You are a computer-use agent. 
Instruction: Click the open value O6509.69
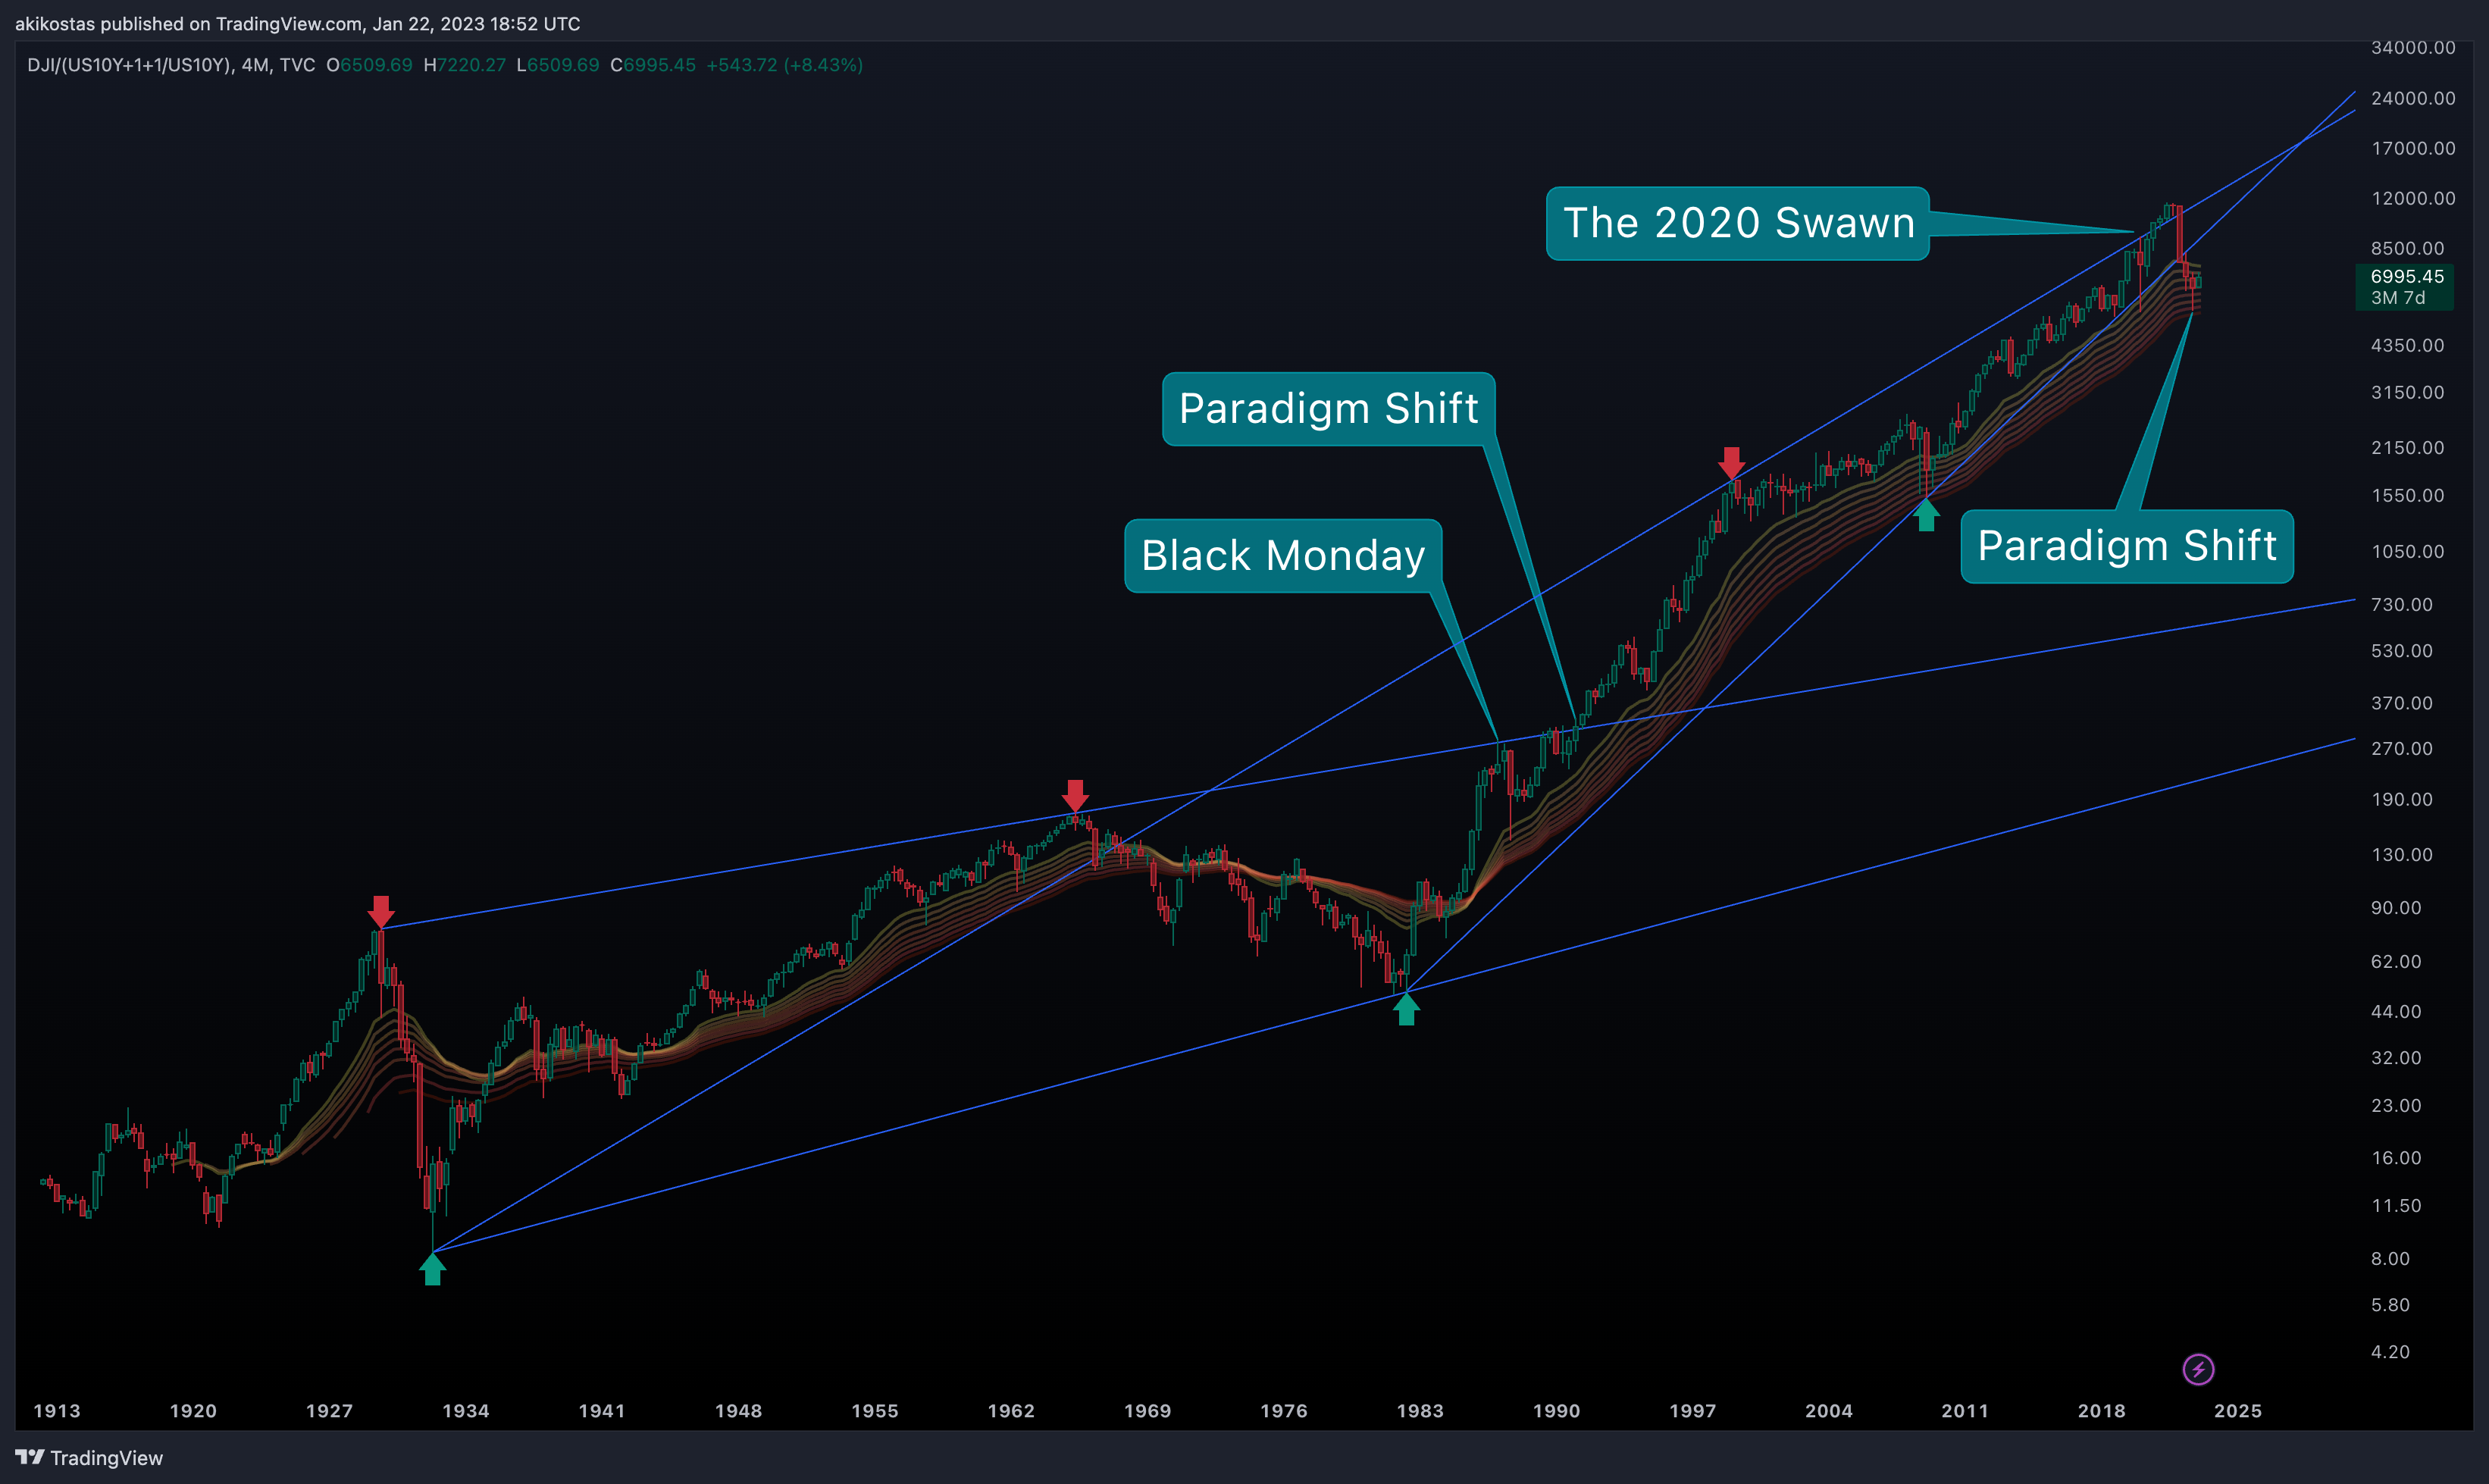coord(369,65)
